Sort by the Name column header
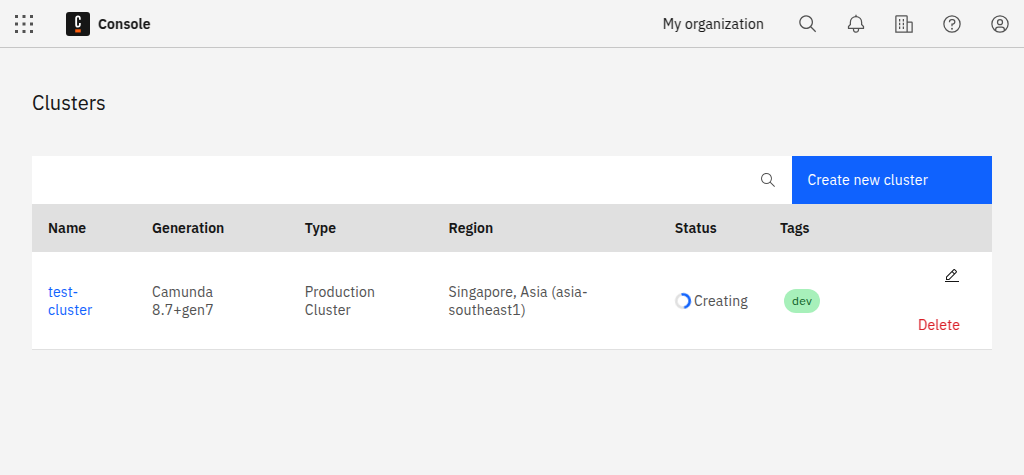This screenshot has width=1024, height=475. coord(67,228)
